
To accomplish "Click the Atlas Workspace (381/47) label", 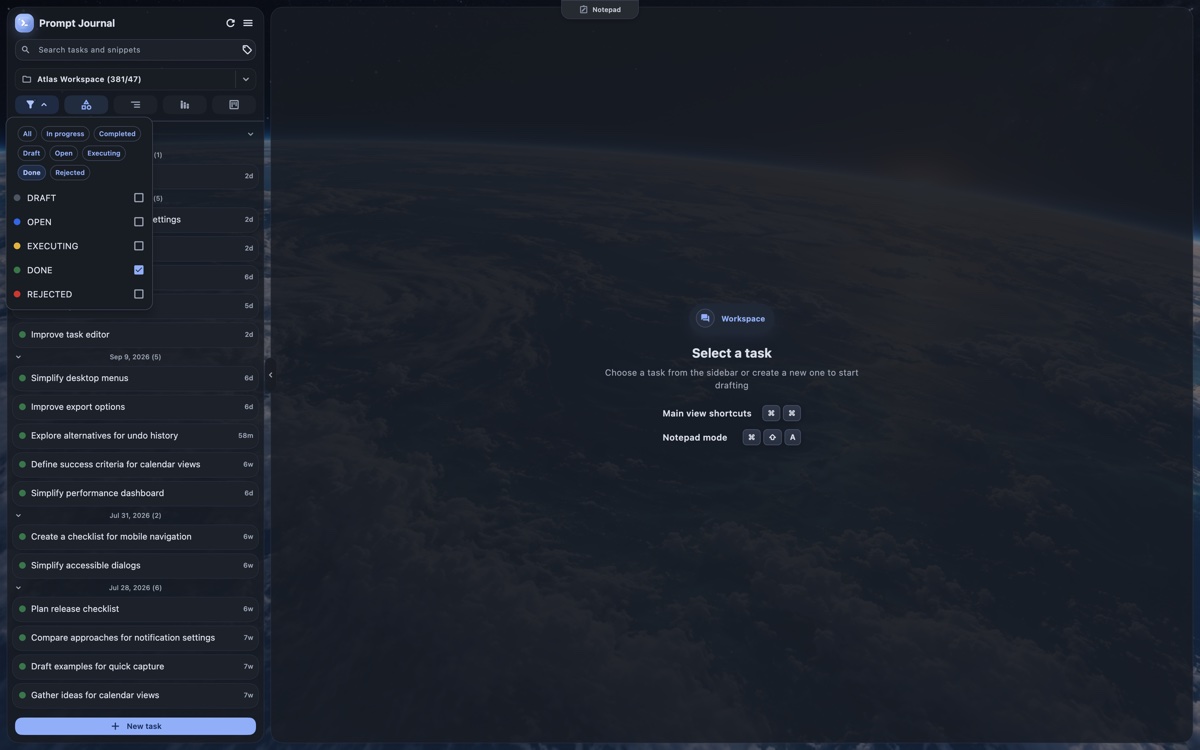I will pos(89,79).
